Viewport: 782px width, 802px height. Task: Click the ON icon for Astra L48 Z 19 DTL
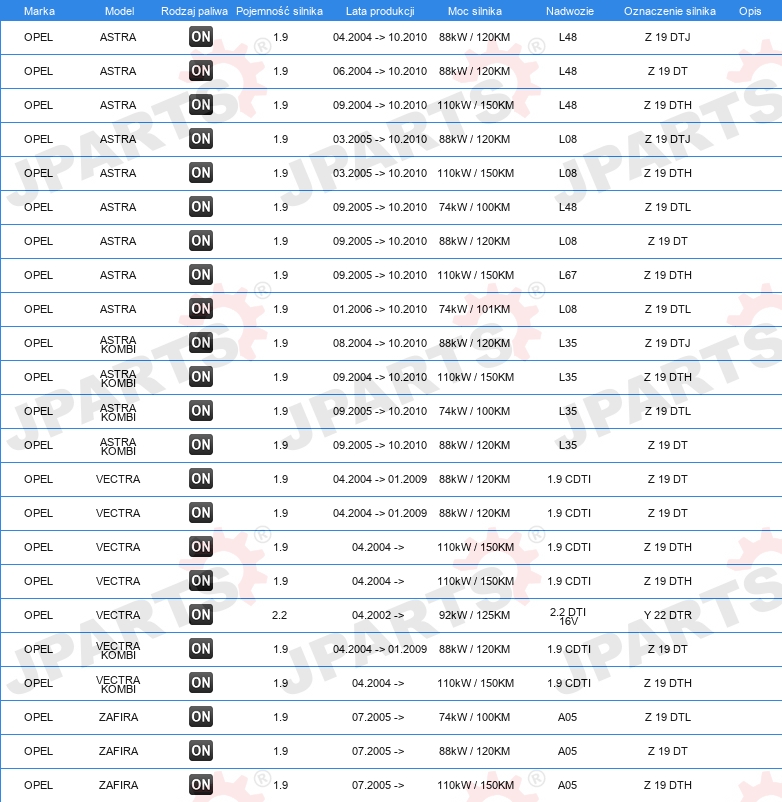(200, 207)
